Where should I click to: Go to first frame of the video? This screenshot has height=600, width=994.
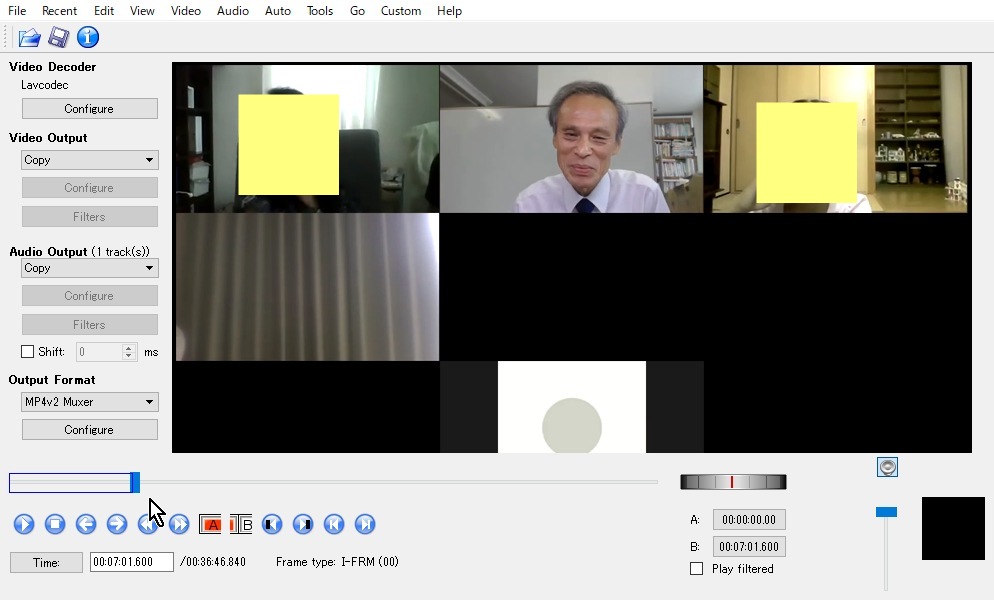334,524
